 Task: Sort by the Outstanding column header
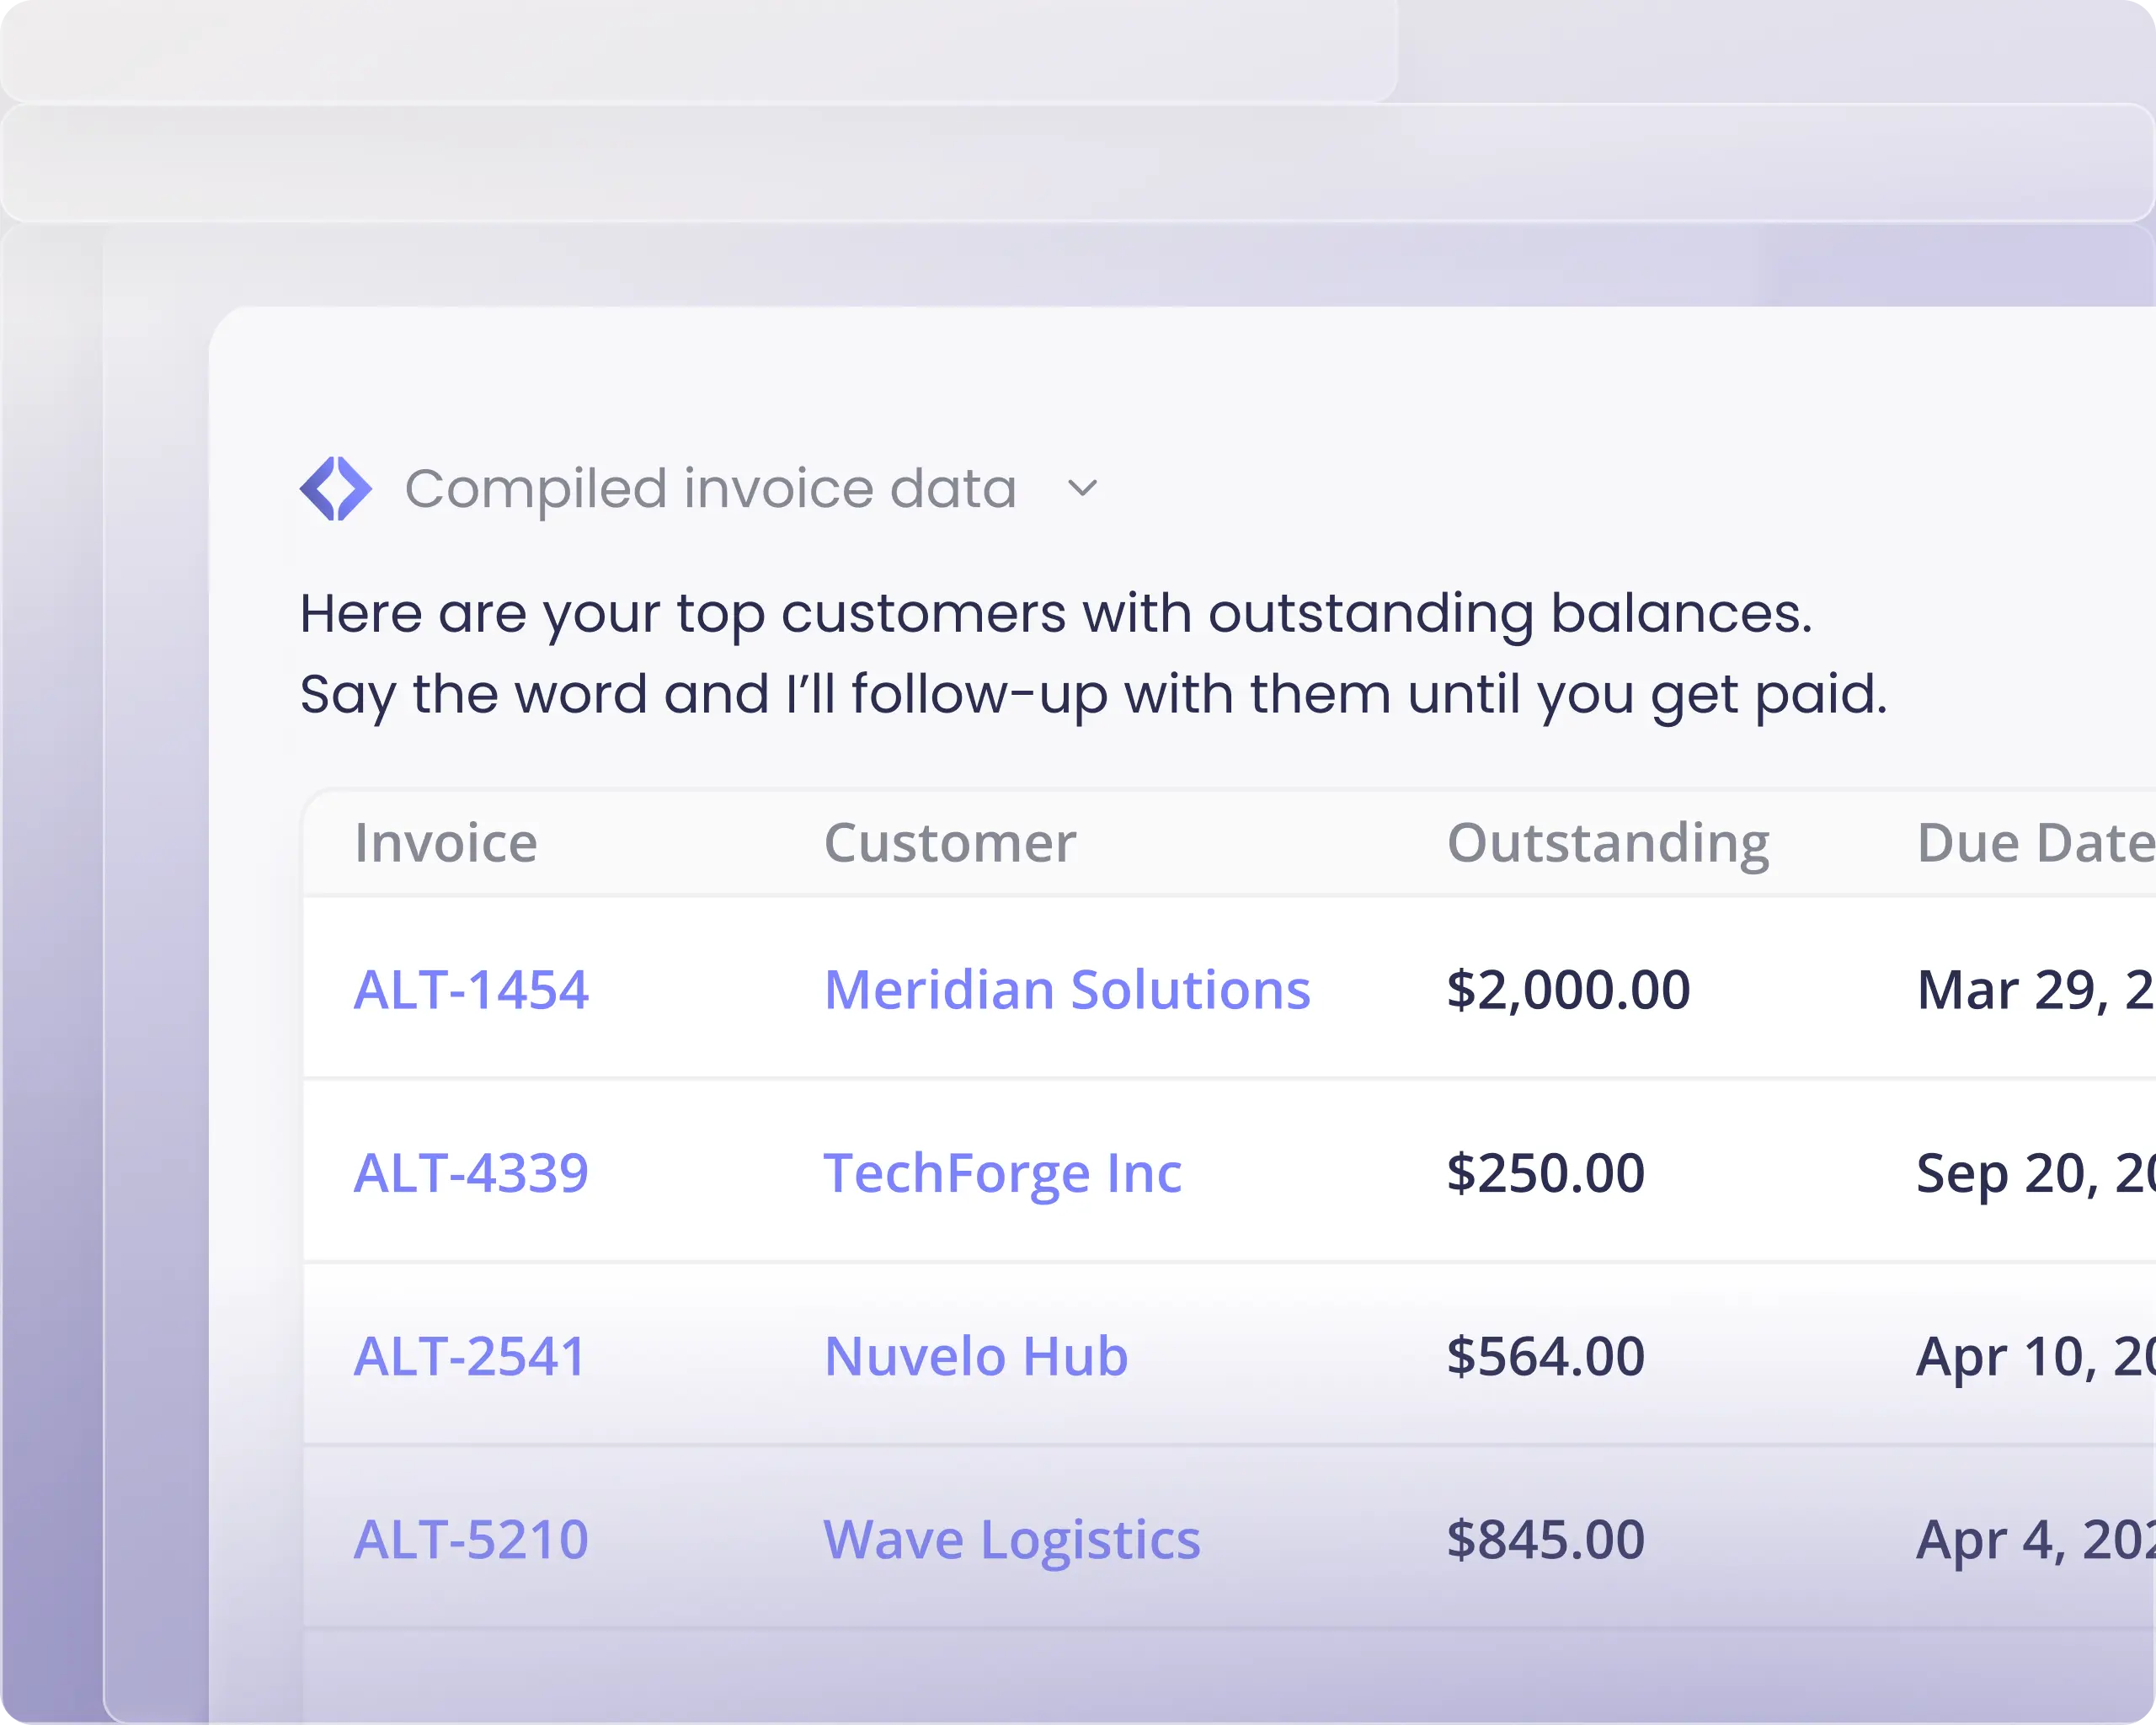(x=1608, y=843)
